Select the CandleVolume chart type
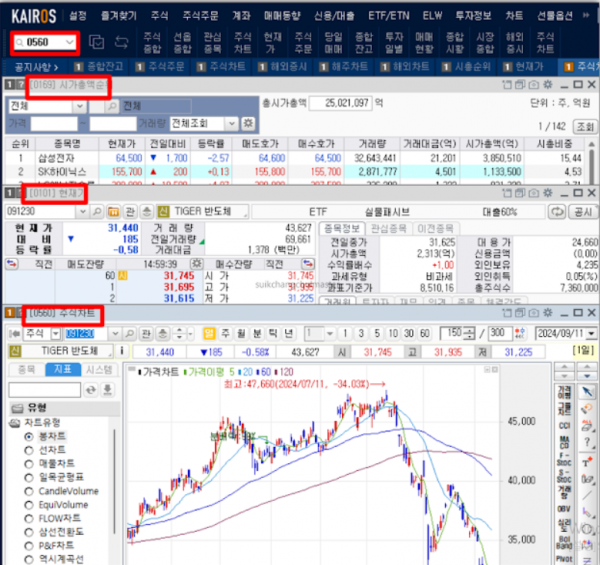Viewport: 600px width, 565px height. (61, 491)
